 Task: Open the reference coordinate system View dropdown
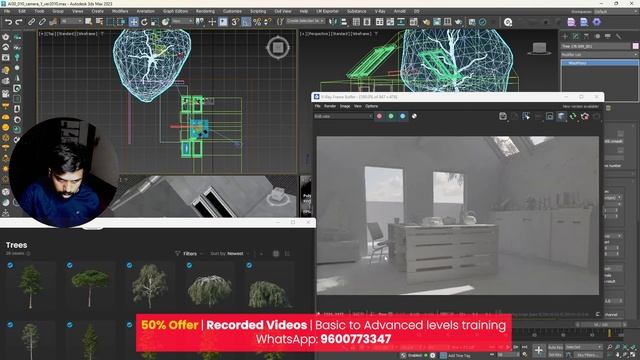coord(182,21)
